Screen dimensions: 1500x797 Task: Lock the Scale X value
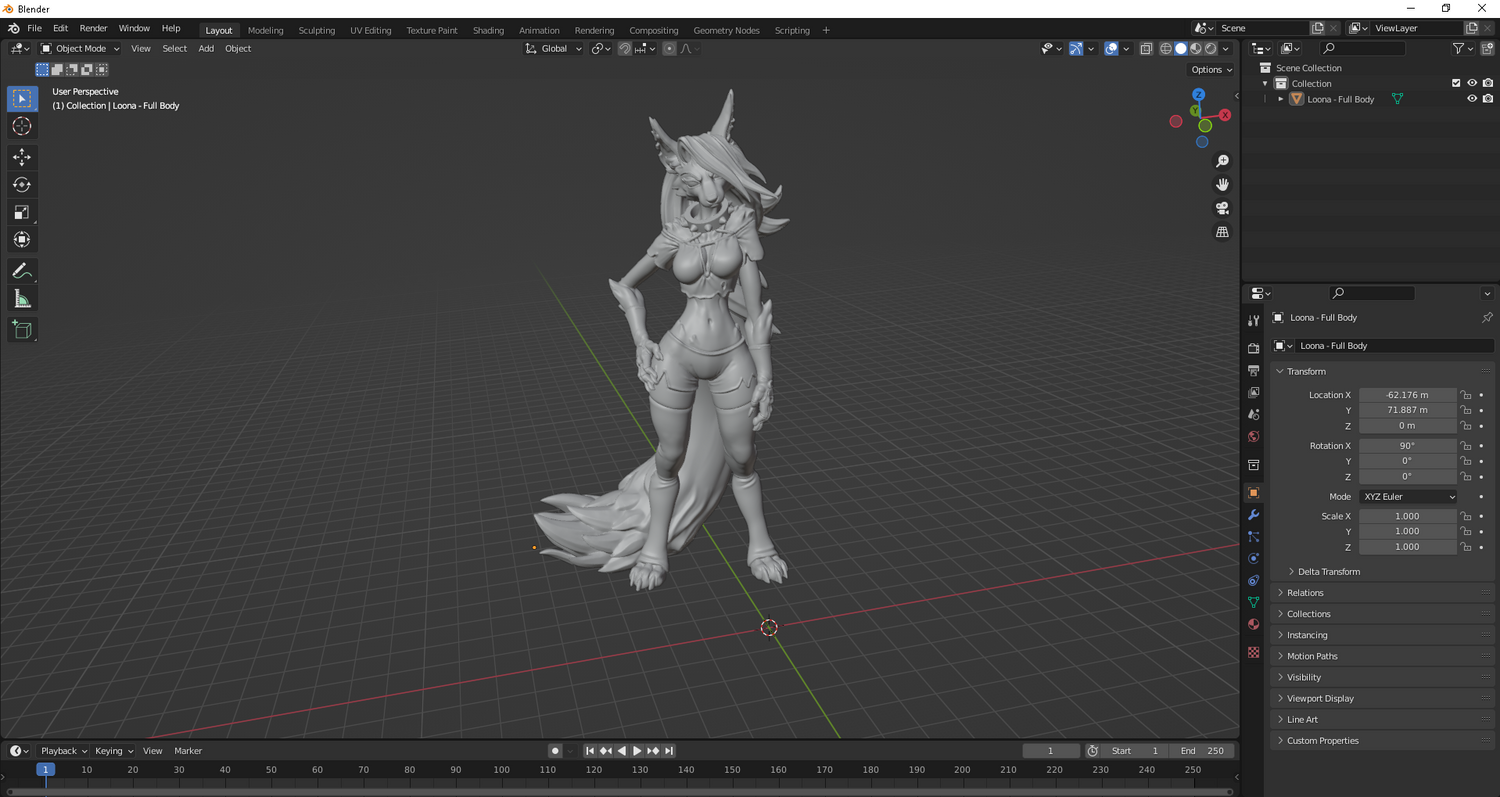click(1466, 516)
